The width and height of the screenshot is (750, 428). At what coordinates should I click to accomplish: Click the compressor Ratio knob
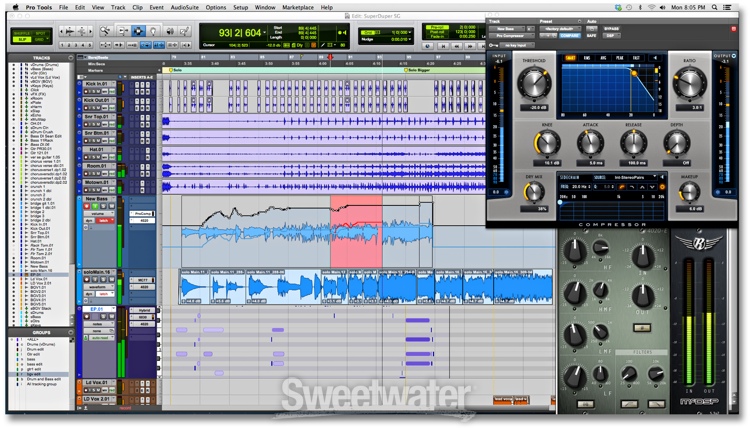pyautogui.click(x=689, y=82)
